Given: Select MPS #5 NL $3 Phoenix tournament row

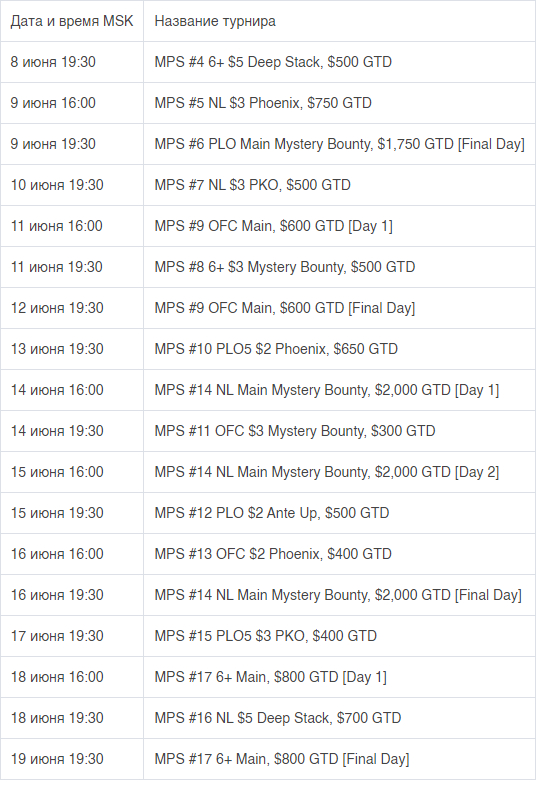Looking at the screenshot, I should (268, 103).
